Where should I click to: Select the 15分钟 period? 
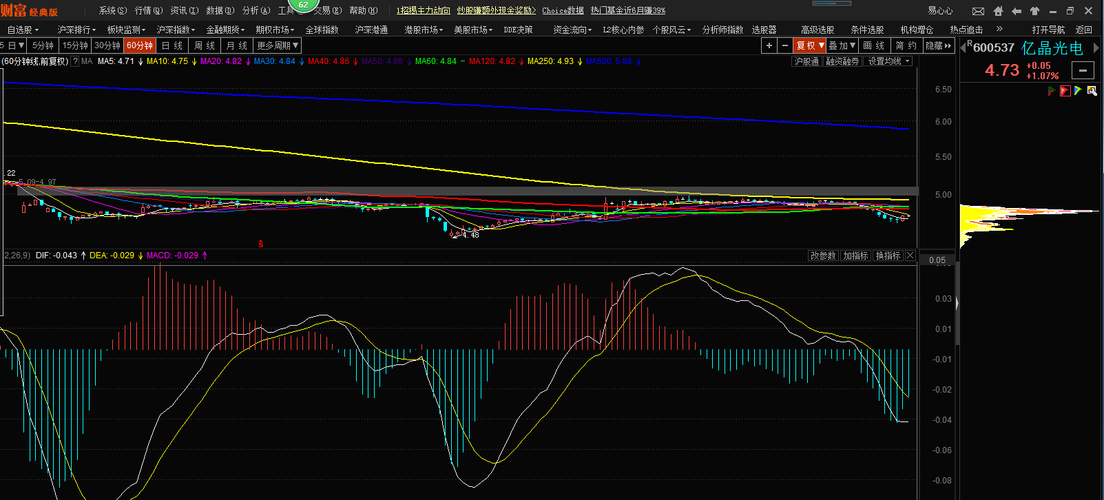(75, 45)
